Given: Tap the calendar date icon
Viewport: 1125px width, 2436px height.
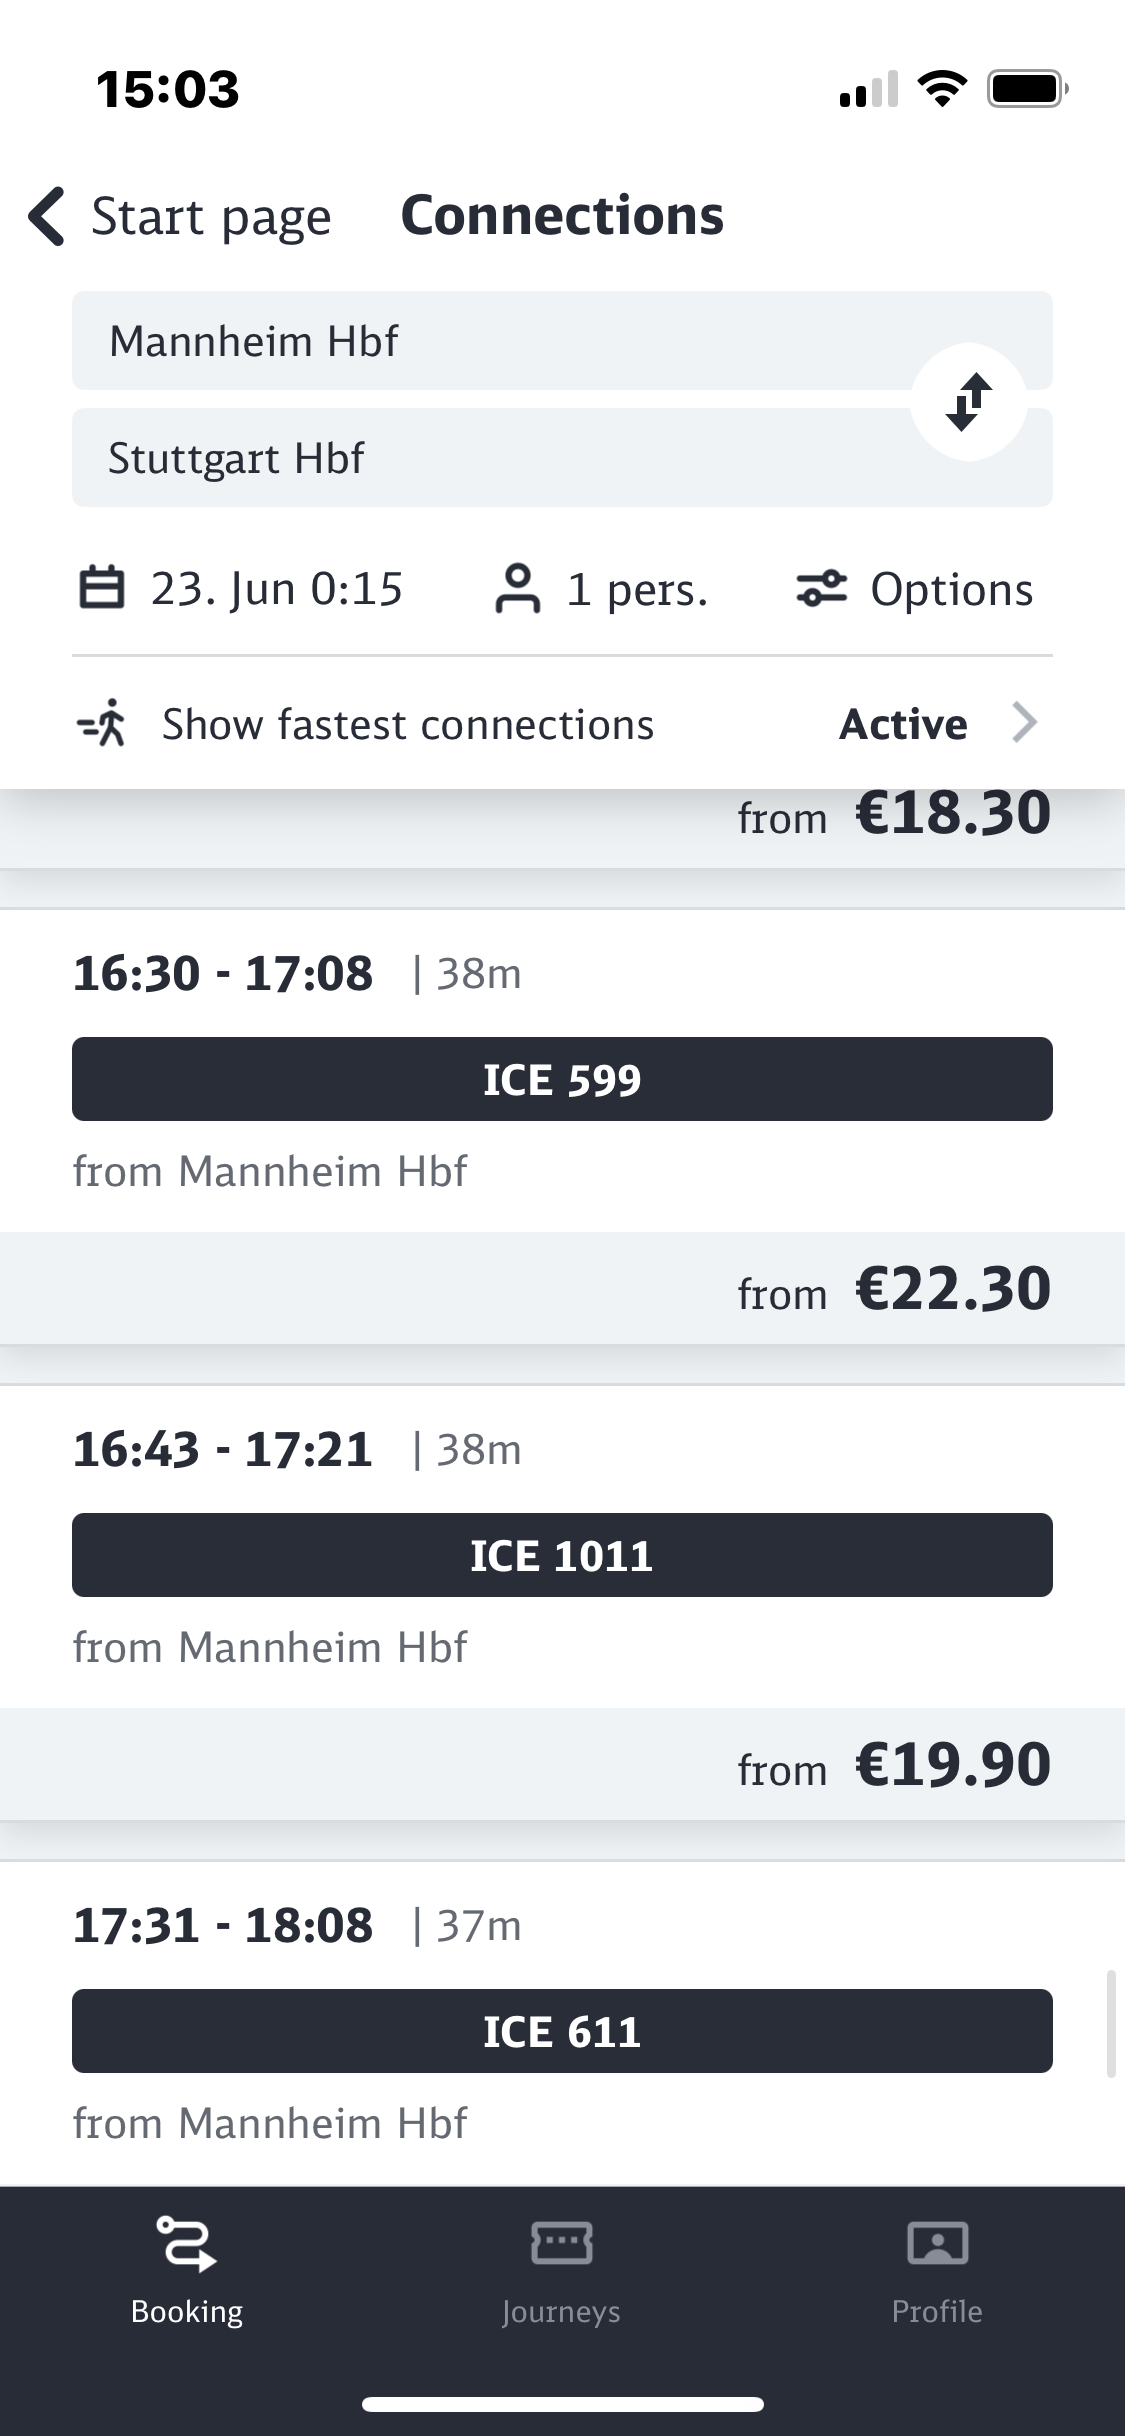Looking at the screenshot, I should coord(101,588).
